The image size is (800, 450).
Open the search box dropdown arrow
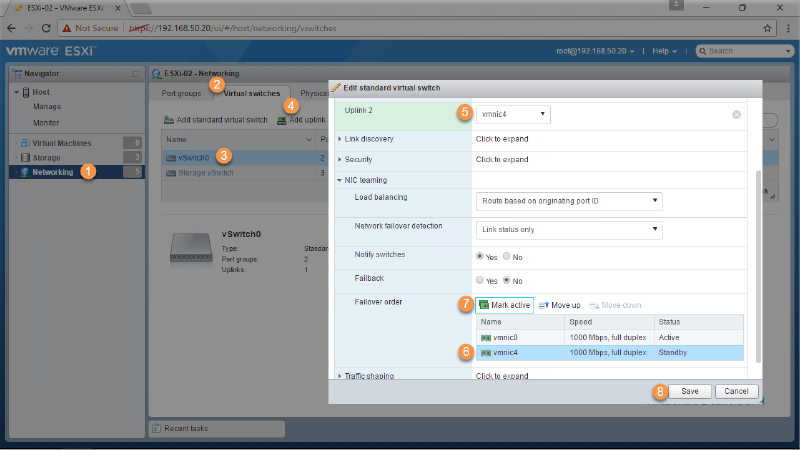point(788,51)
